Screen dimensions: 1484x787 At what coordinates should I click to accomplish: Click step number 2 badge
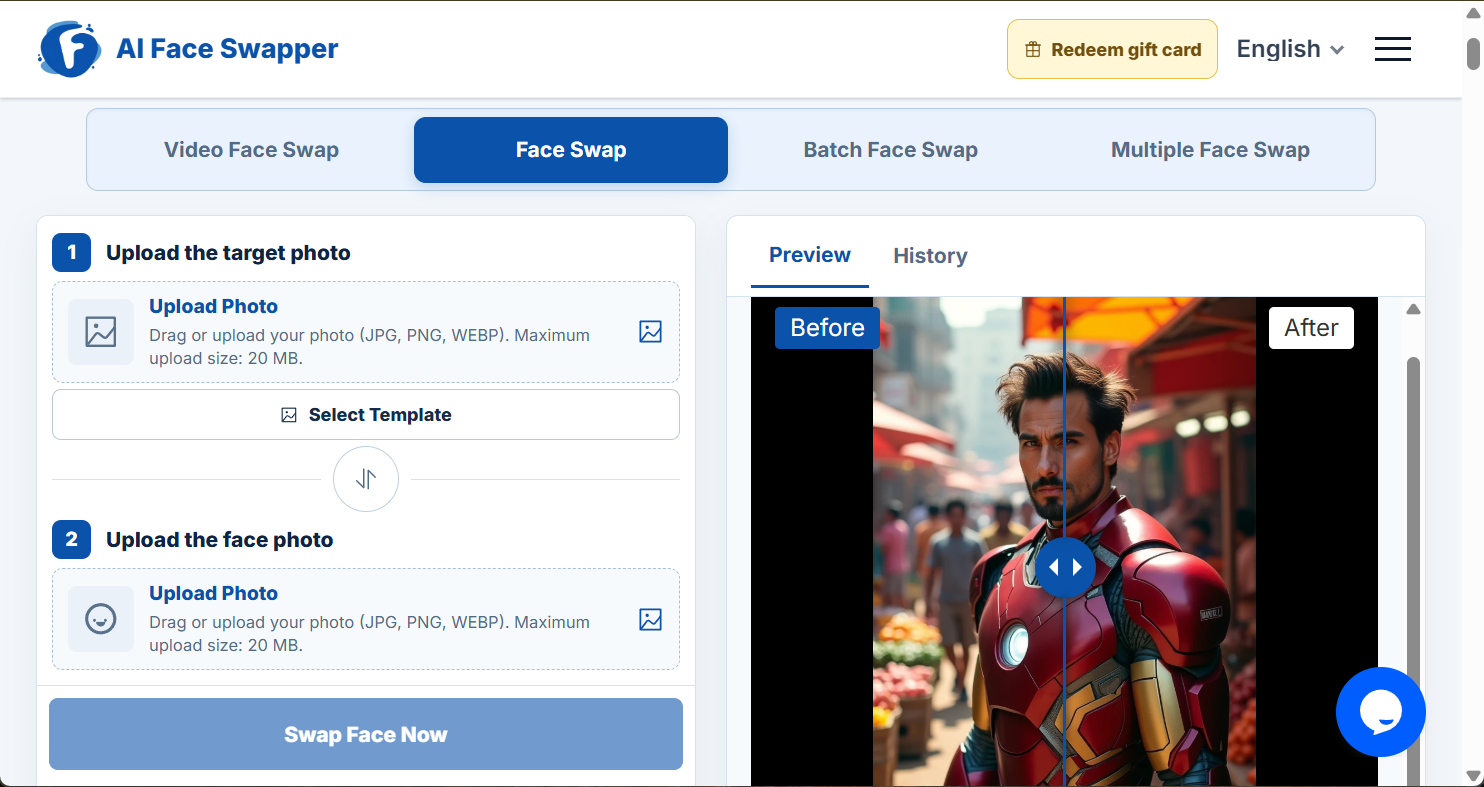pos(71,540)
